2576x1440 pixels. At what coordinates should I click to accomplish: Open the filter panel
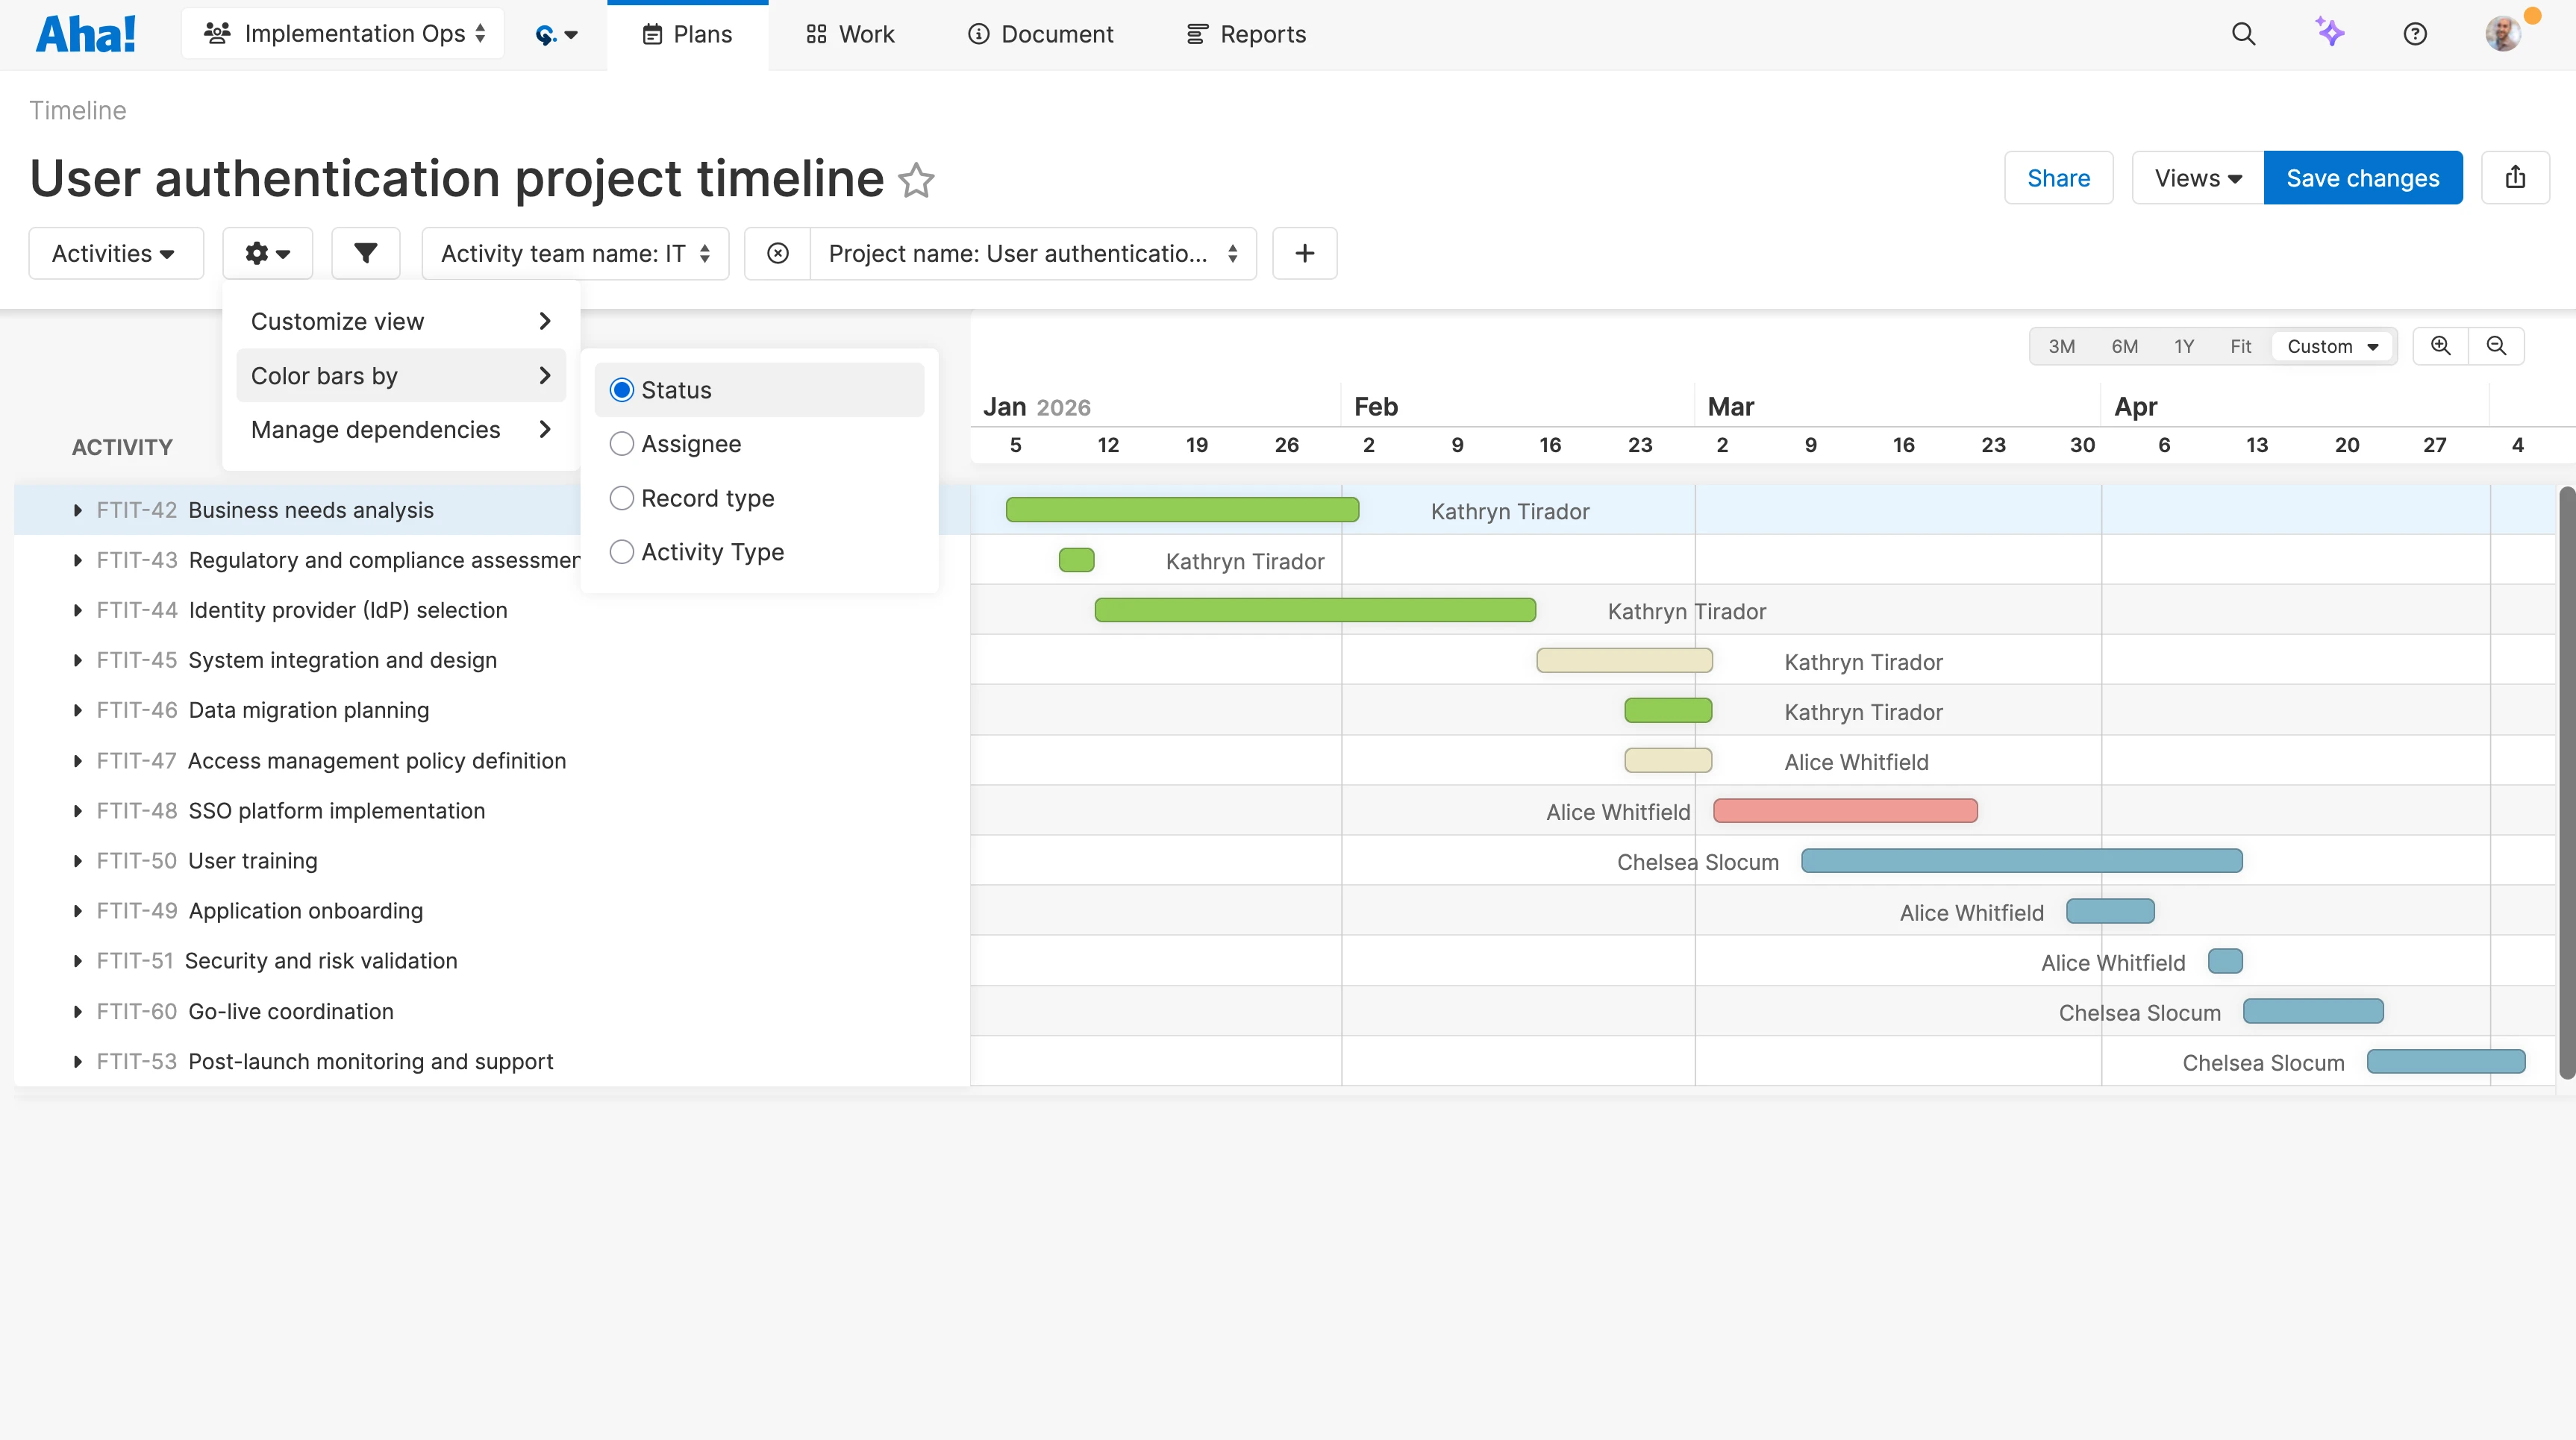[365, 253]
